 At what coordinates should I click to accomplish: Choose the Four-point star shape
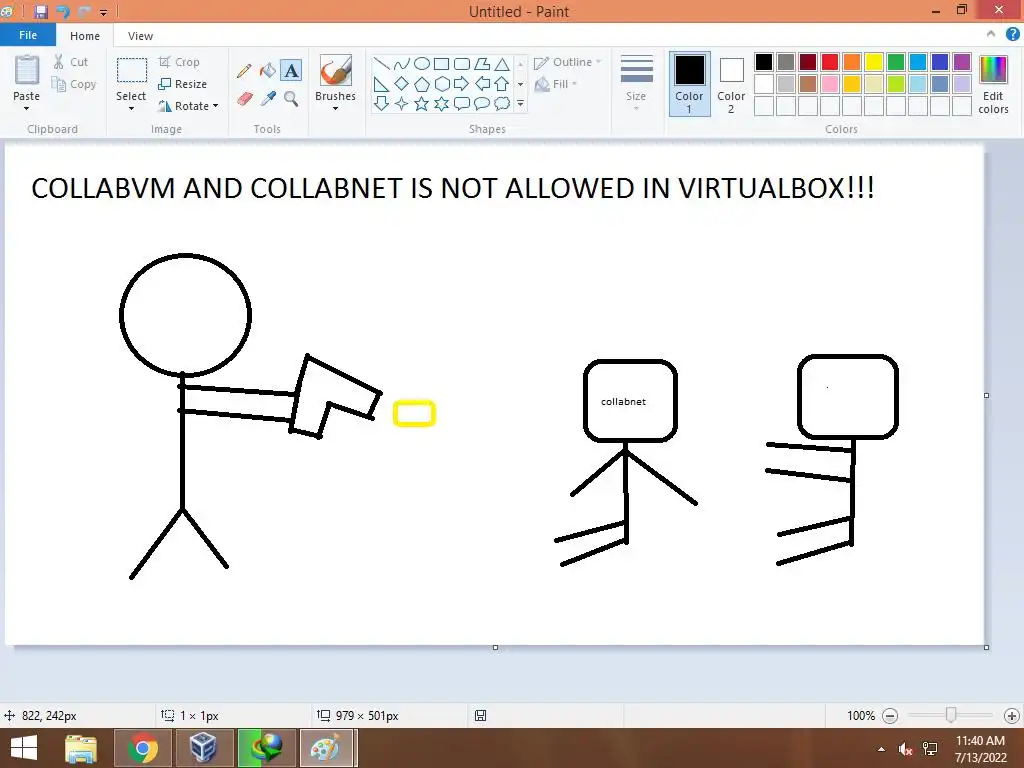pyautogui.click(x=402, y=103)
